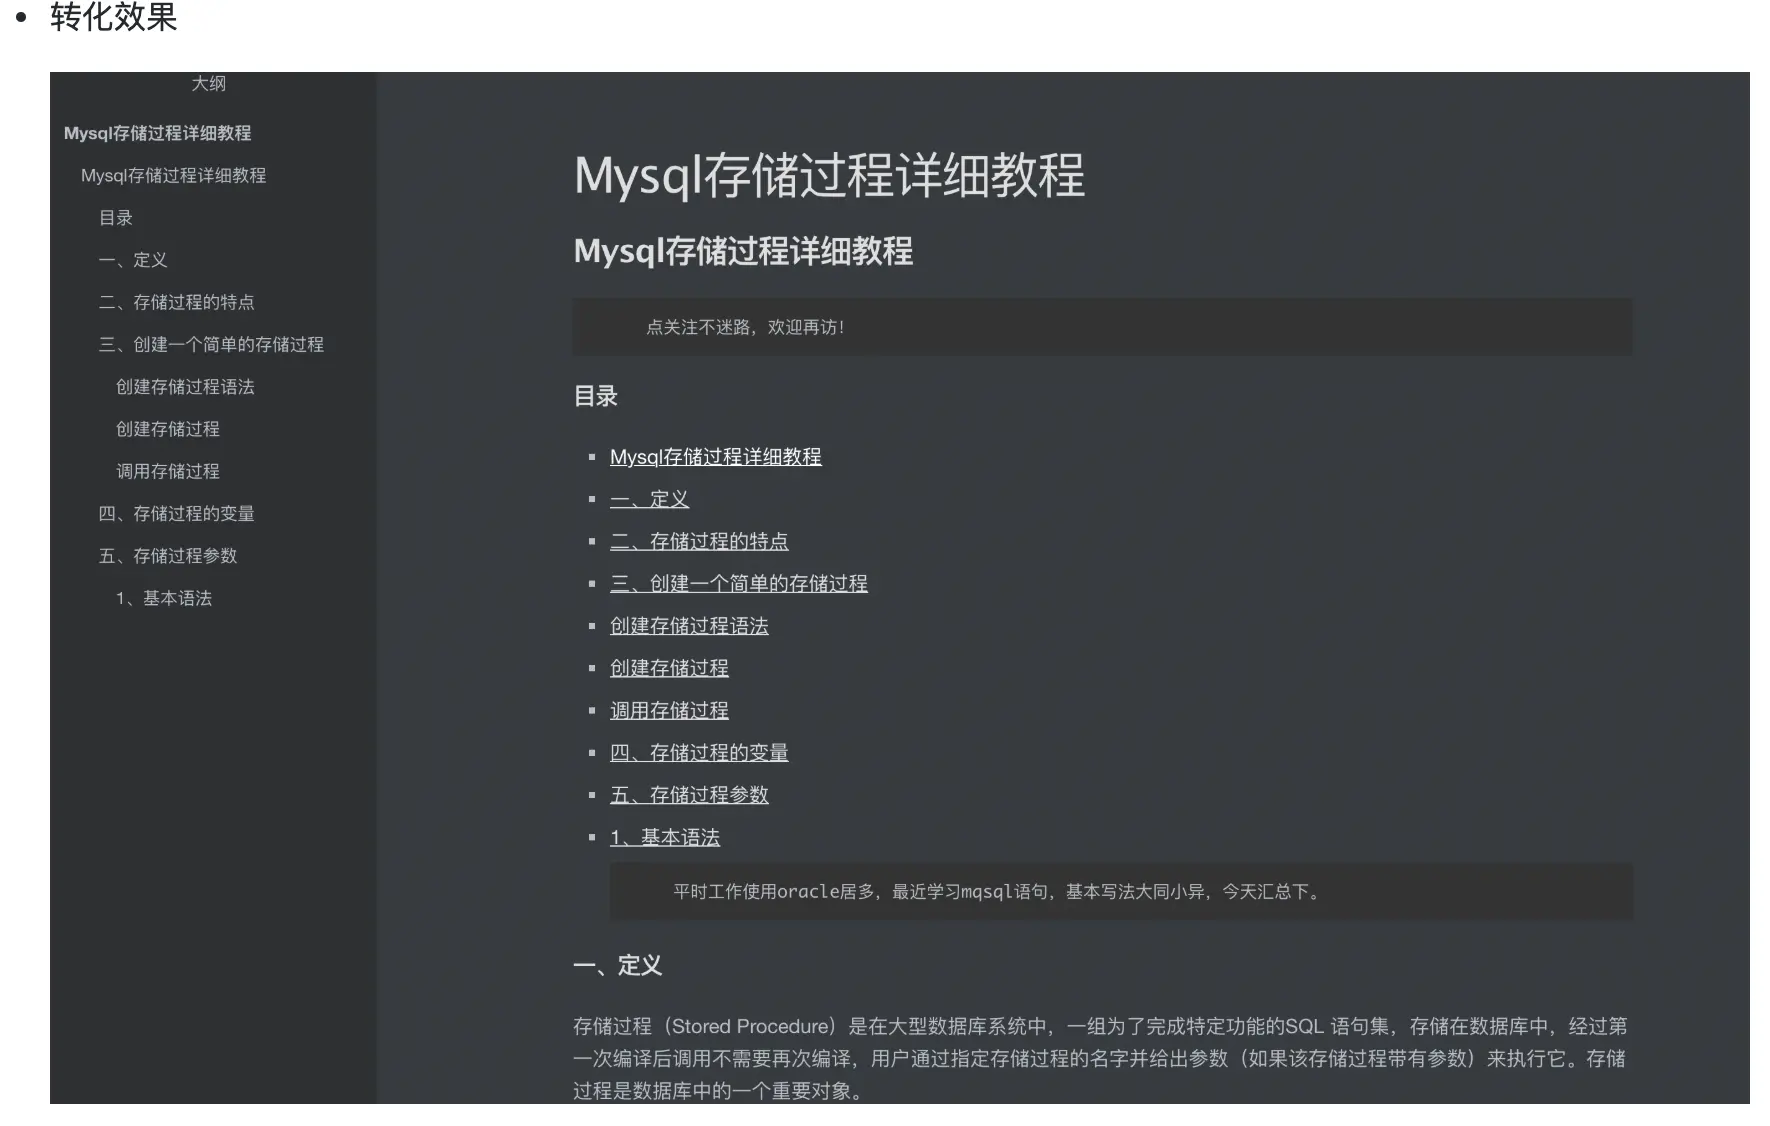1770x1126 pixels.
Task: Click the underlined "创建存储过程语法" contents link
Action: [x=689, y=626]
